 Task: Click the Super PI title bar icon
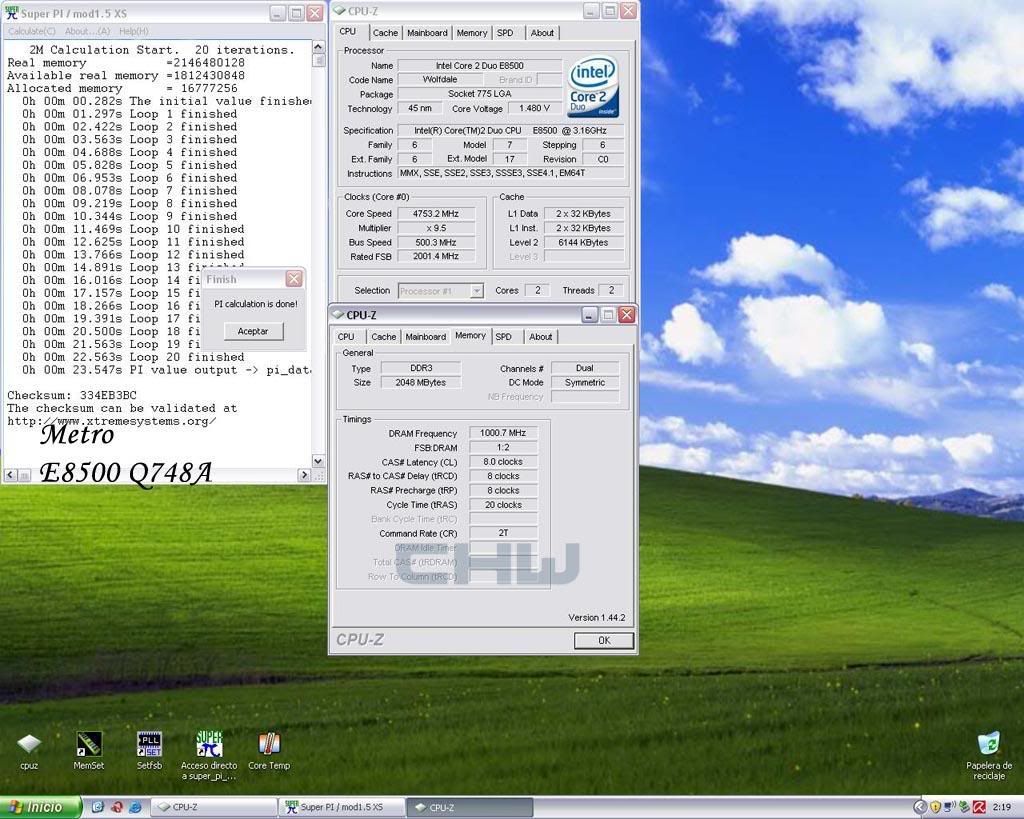coord(11,12)
